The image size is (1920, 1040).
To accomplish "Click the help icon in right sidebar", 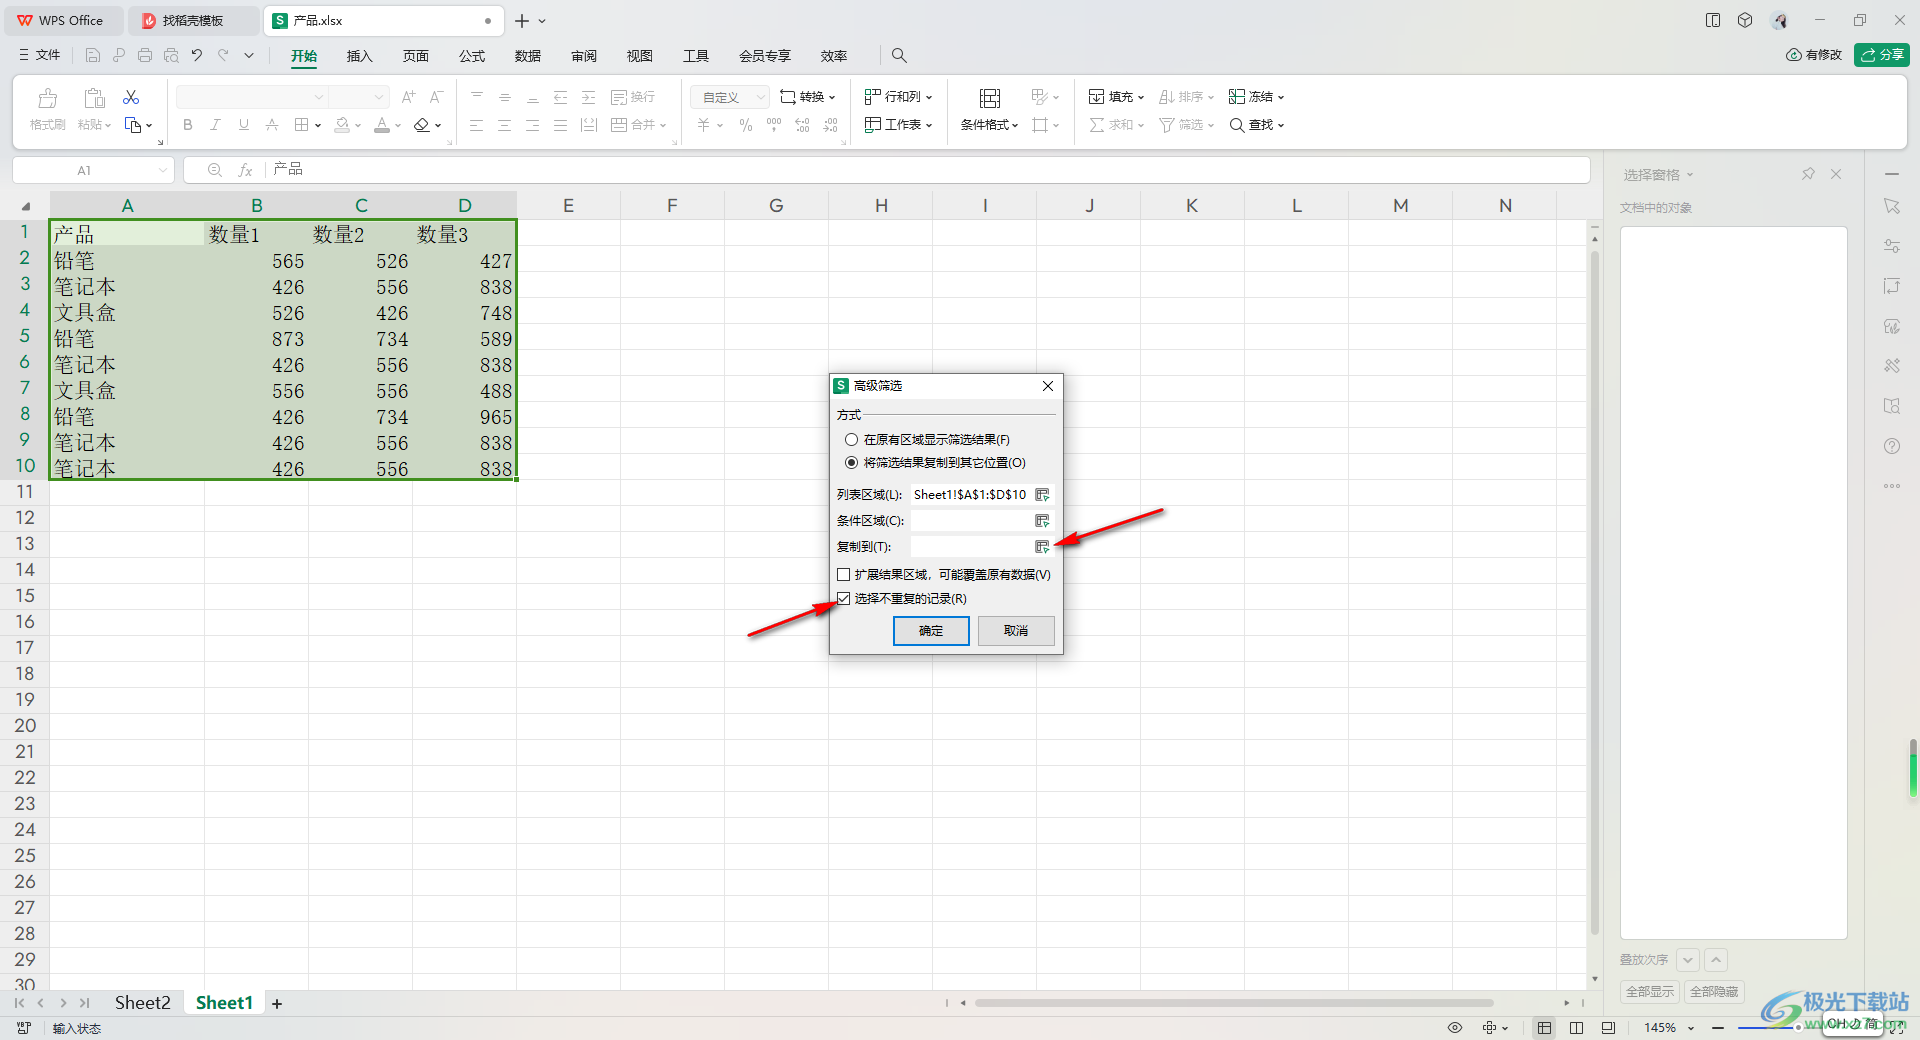I will click(x=1892, y=446).
